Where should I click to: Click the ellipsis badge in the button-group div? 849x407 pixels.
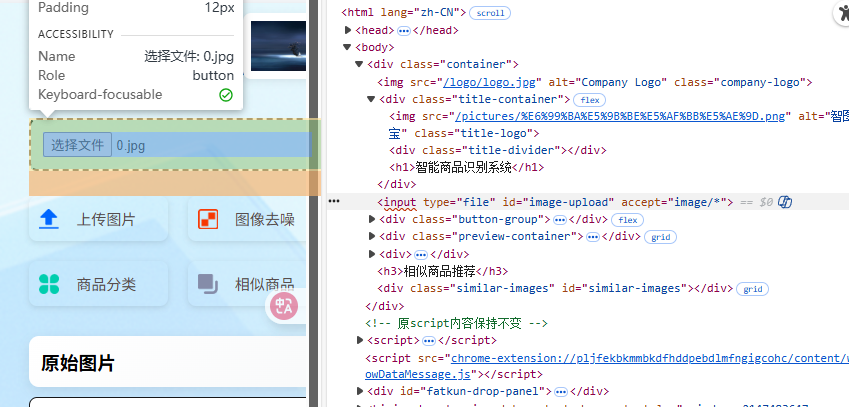[x=560, y=220]
